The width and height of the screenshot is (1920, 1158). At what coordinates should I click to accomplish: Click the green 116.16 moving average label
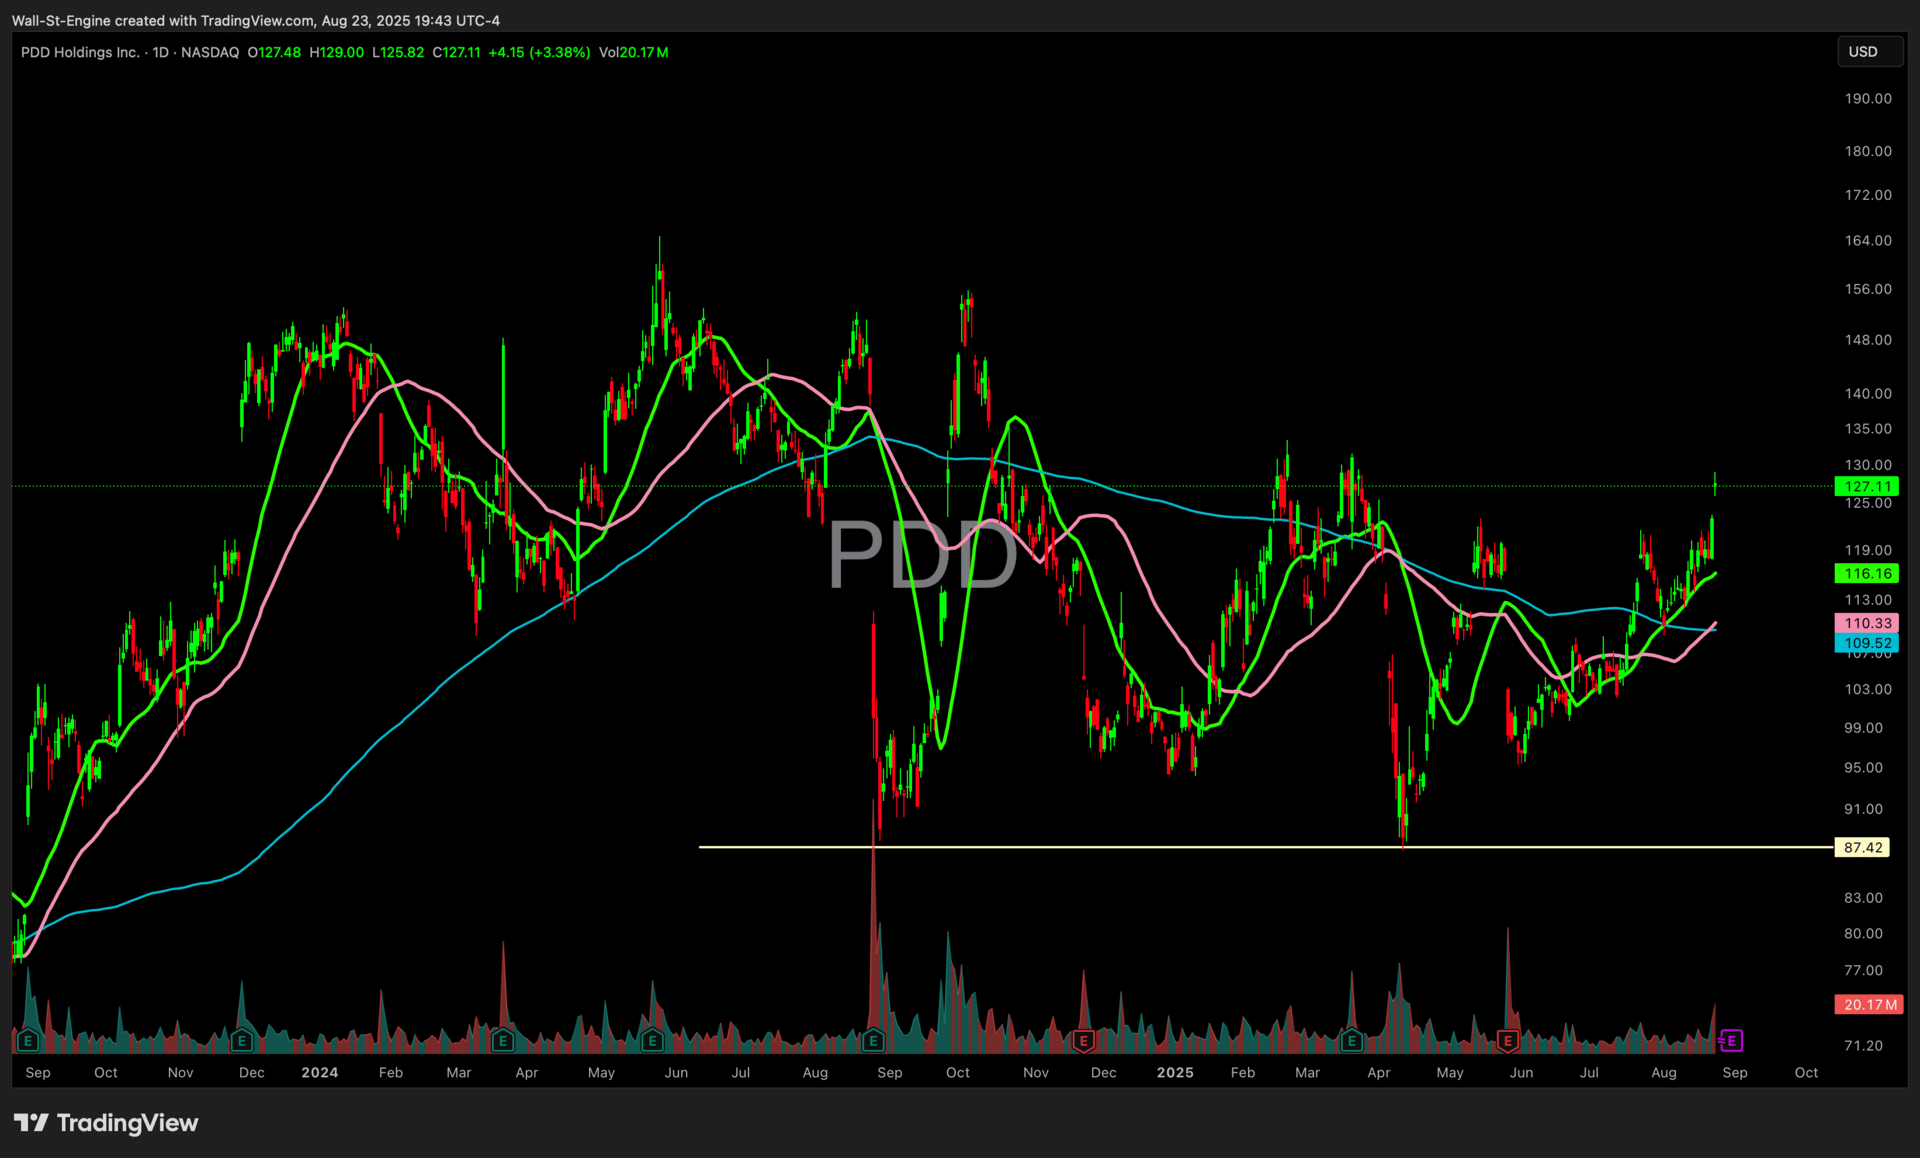[x=1867, y=573]
